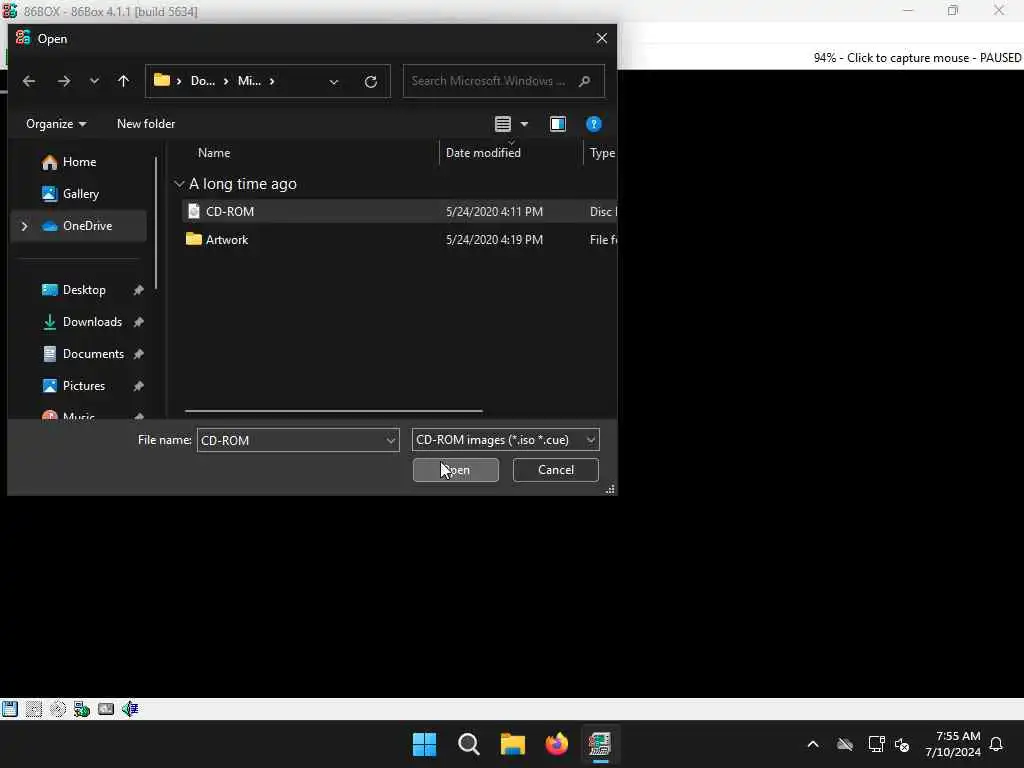Open the CD-ROM images file type dropdown
The image size is (1024, 768).
(505, 440)
